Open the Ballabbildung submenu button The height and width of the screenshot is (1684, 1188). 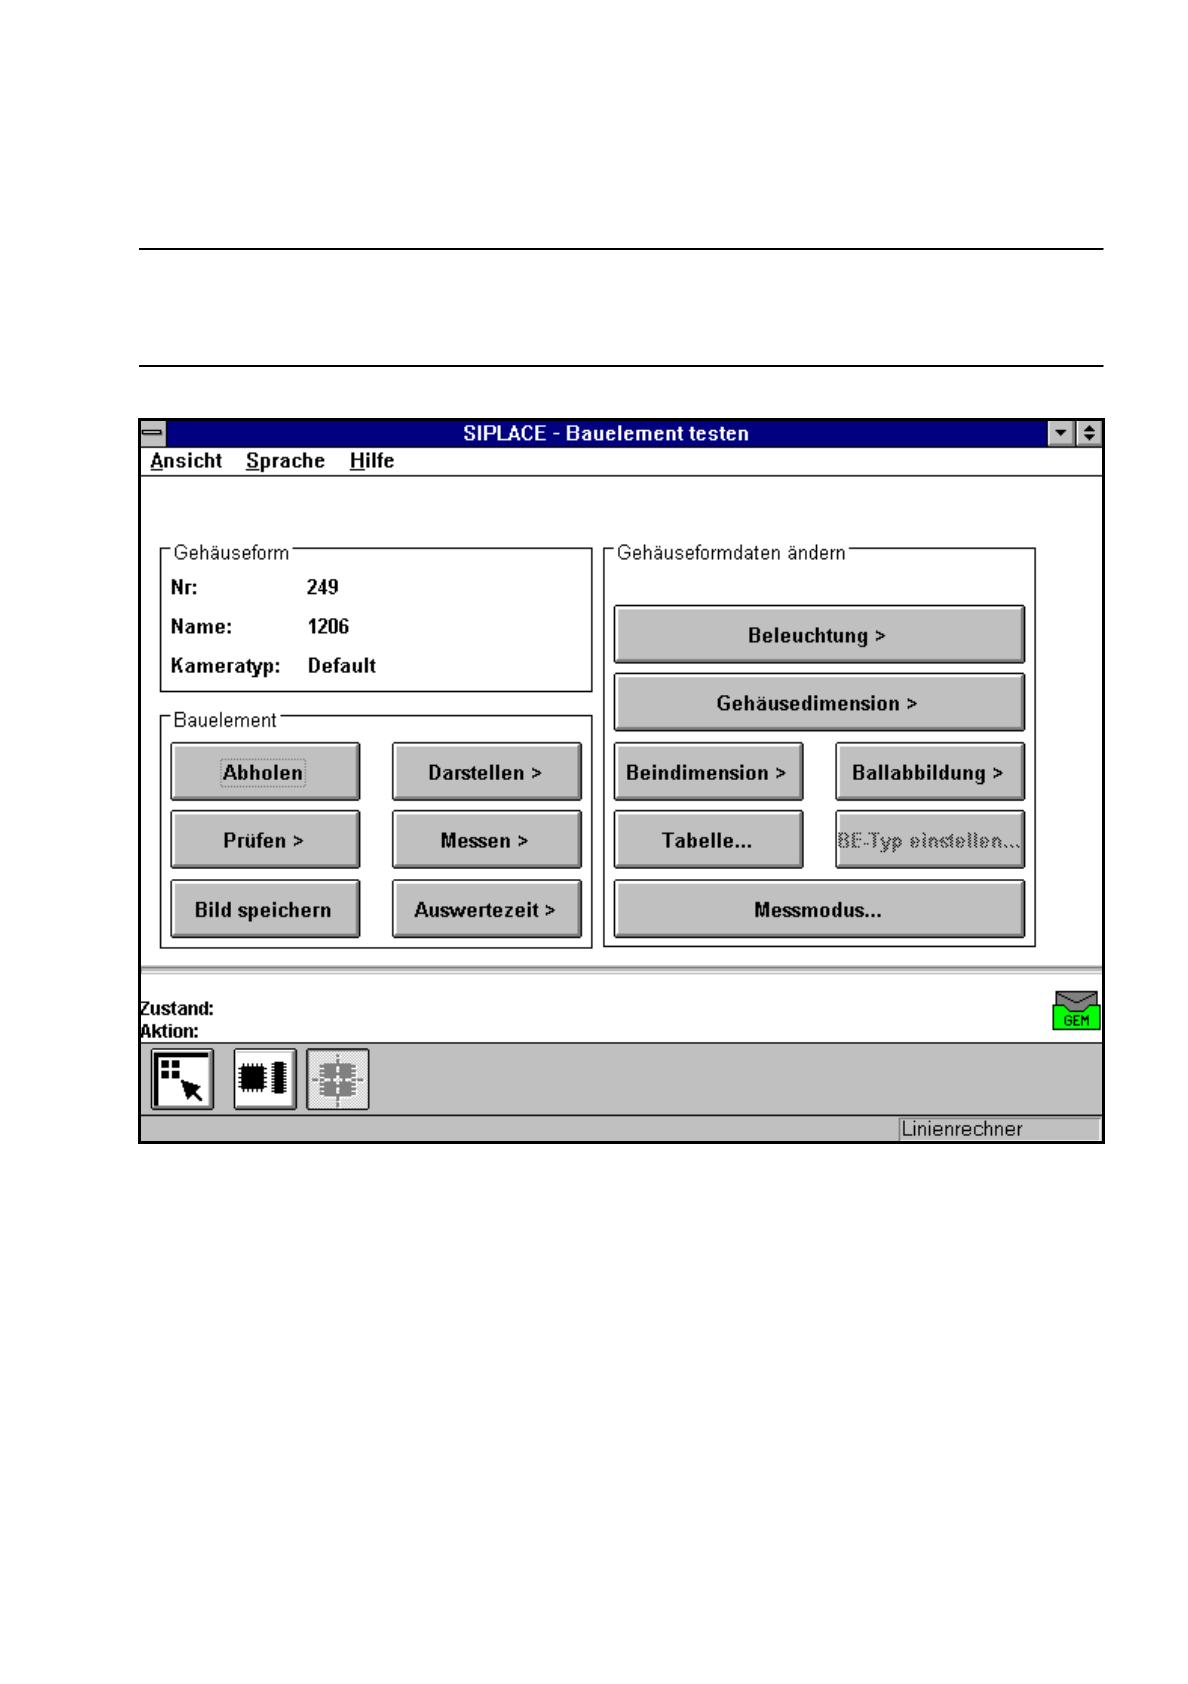pos(930,772)
